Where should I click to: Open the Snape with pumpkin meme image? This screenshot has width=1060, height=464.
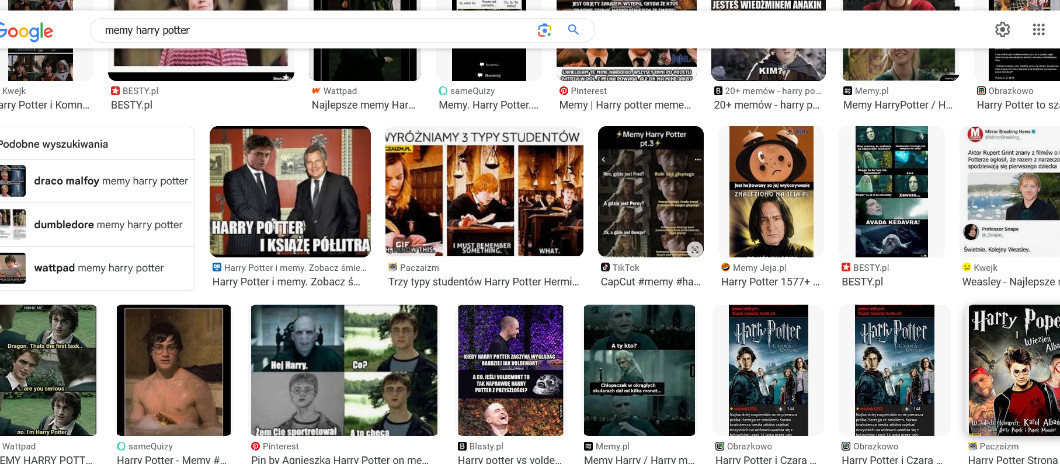click(x=766, y=191)
